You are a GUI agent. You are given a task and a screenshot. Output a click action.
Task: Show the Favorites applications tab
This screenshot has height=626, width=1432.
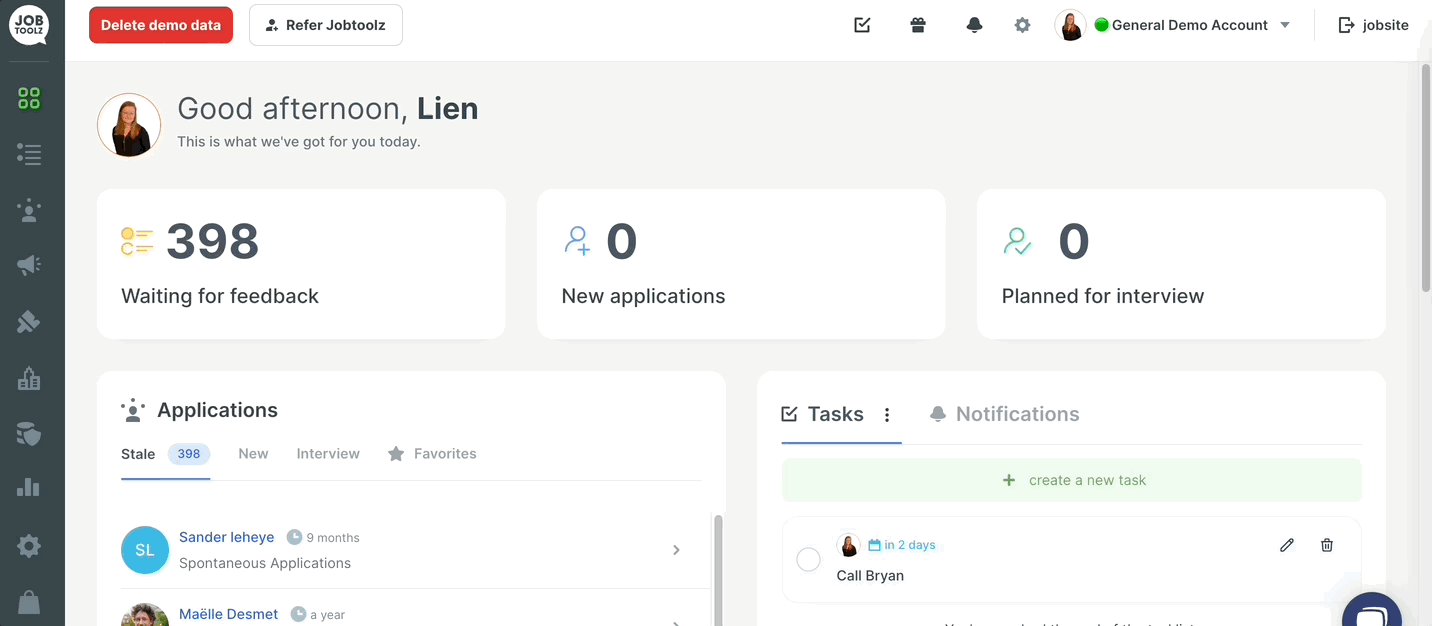(x=432, y=454)
